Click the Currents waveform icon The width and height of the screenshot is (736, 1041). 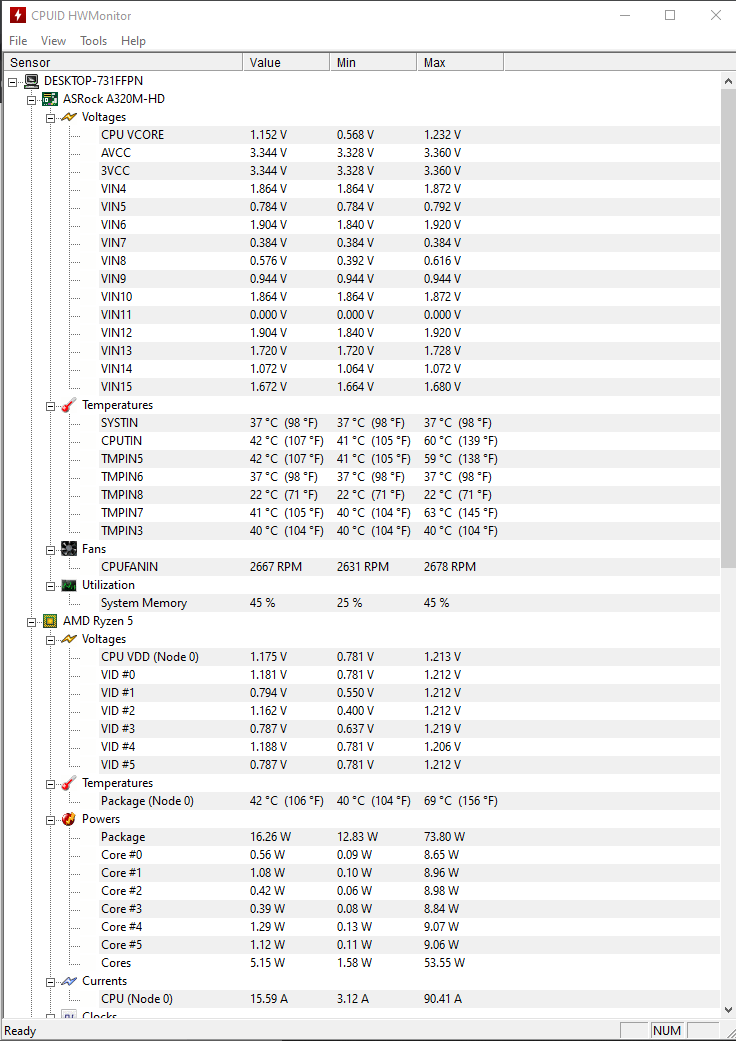[68, 981]
